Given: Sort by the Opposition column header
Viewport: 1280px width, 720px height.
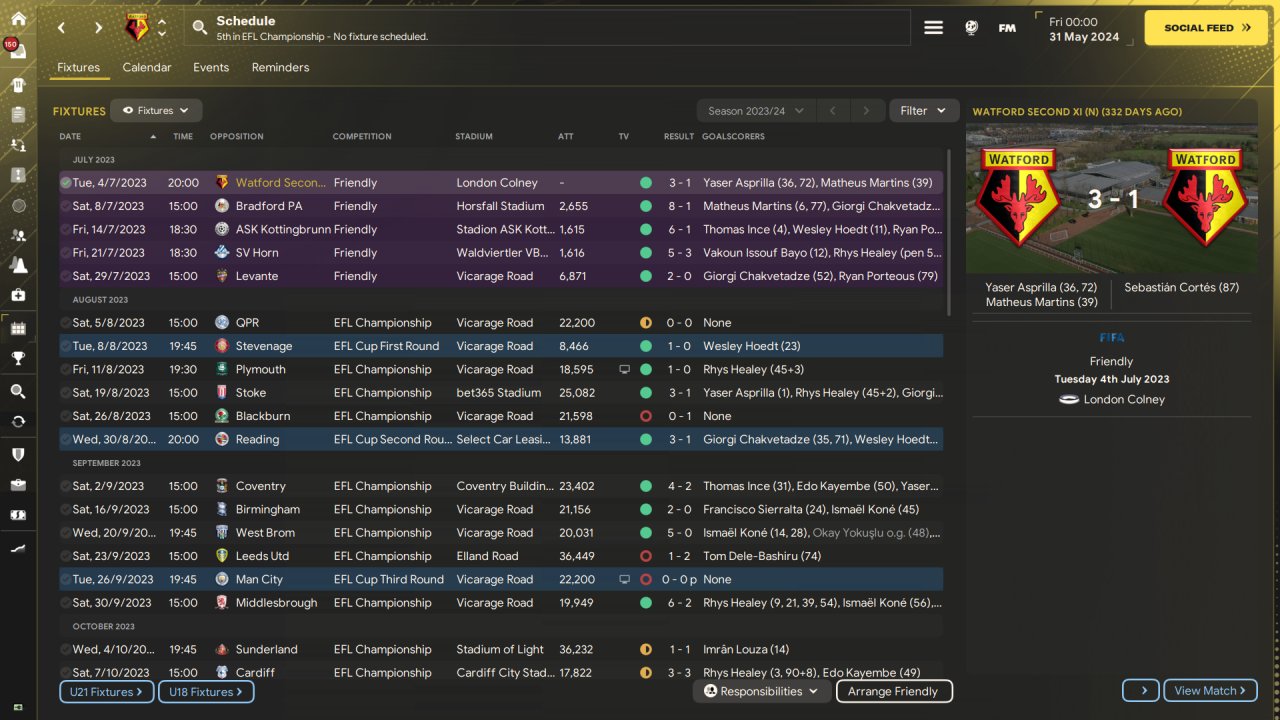Looking at the screenshot, I should (x=237, y=136).
